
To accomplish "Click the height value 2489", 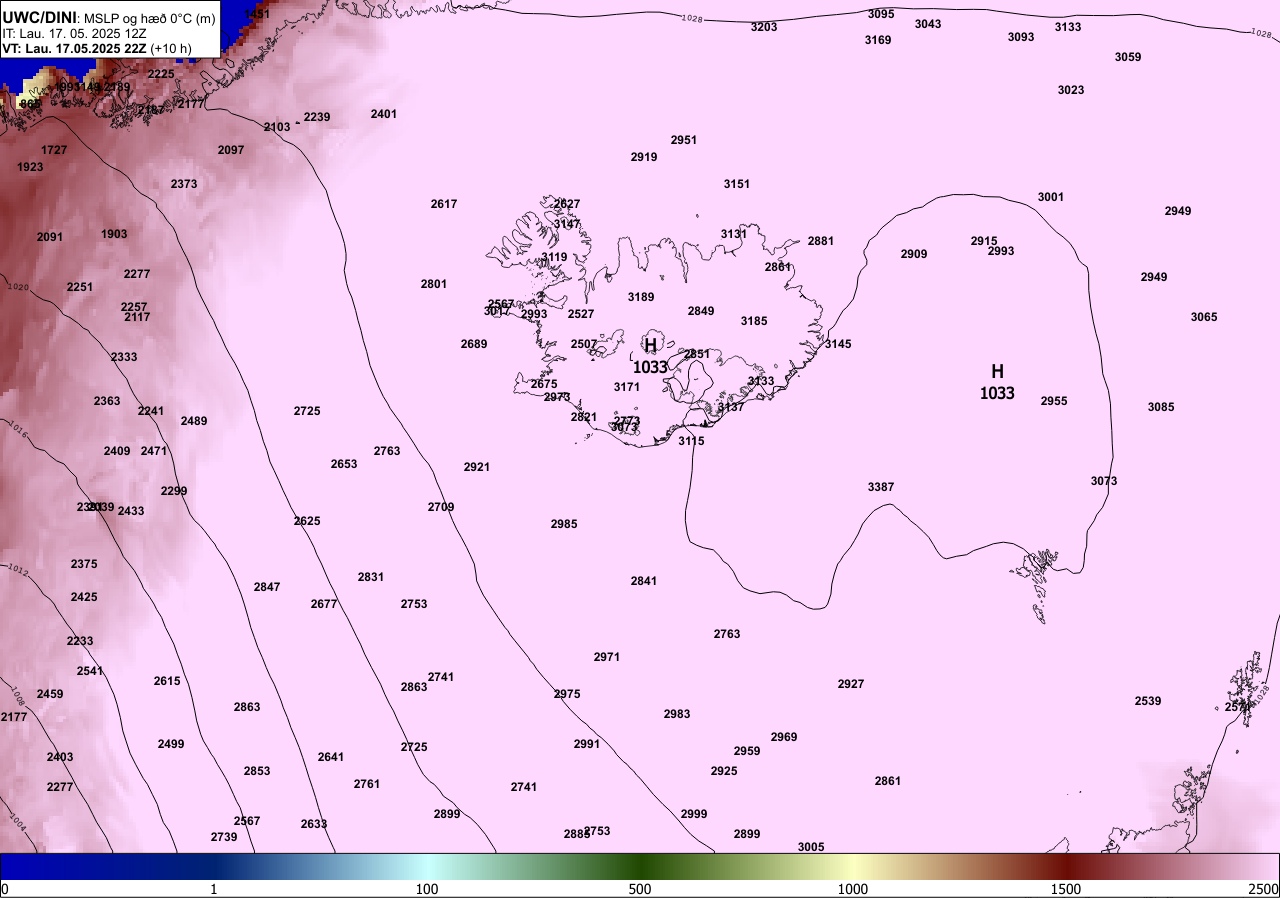I will tap(194, 421).
